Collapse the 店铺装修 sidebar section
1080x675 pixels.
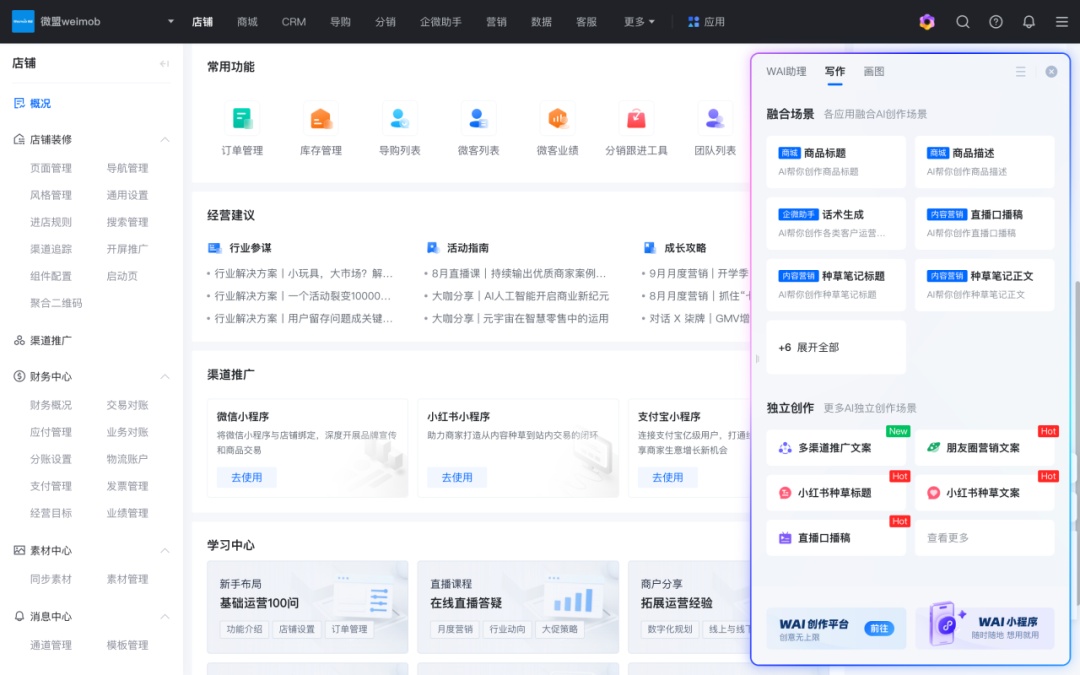(x=165, y=140)
